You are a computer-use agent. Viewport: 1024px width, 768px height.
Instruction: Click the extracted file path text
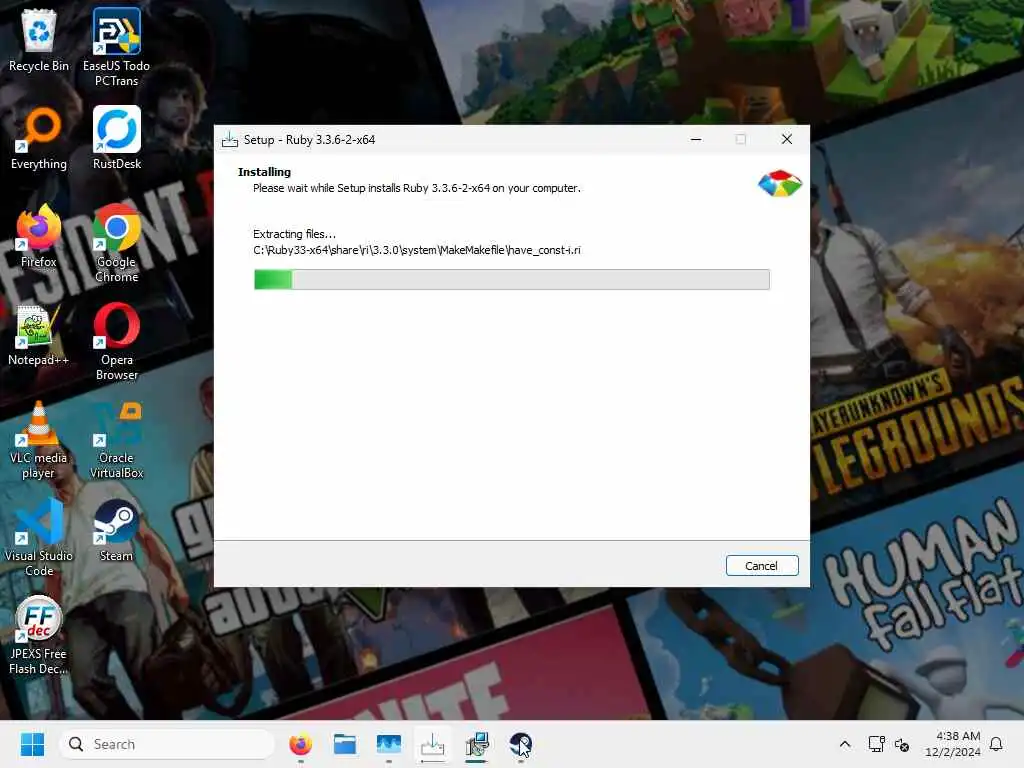(417, 250)
